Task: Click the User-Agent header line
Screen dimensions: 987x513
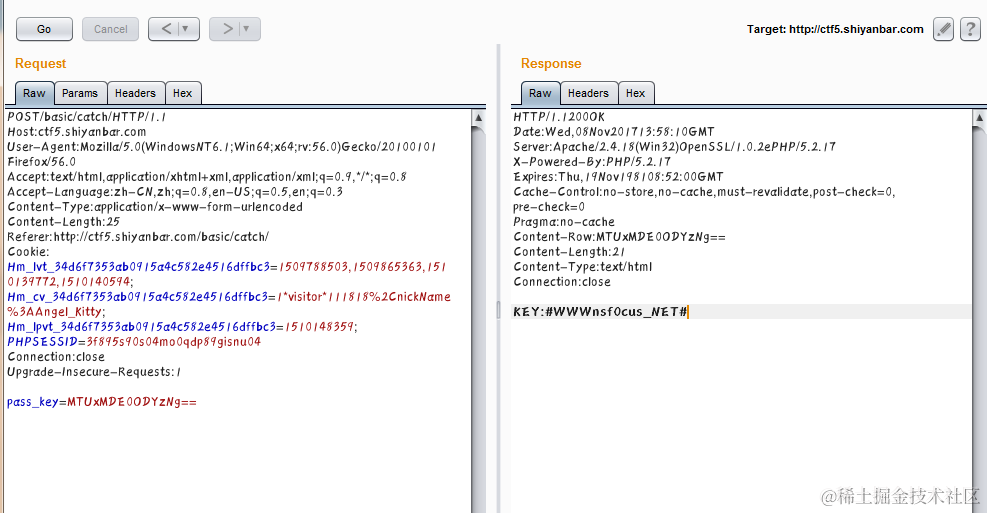Action: [x=222, y=154]
